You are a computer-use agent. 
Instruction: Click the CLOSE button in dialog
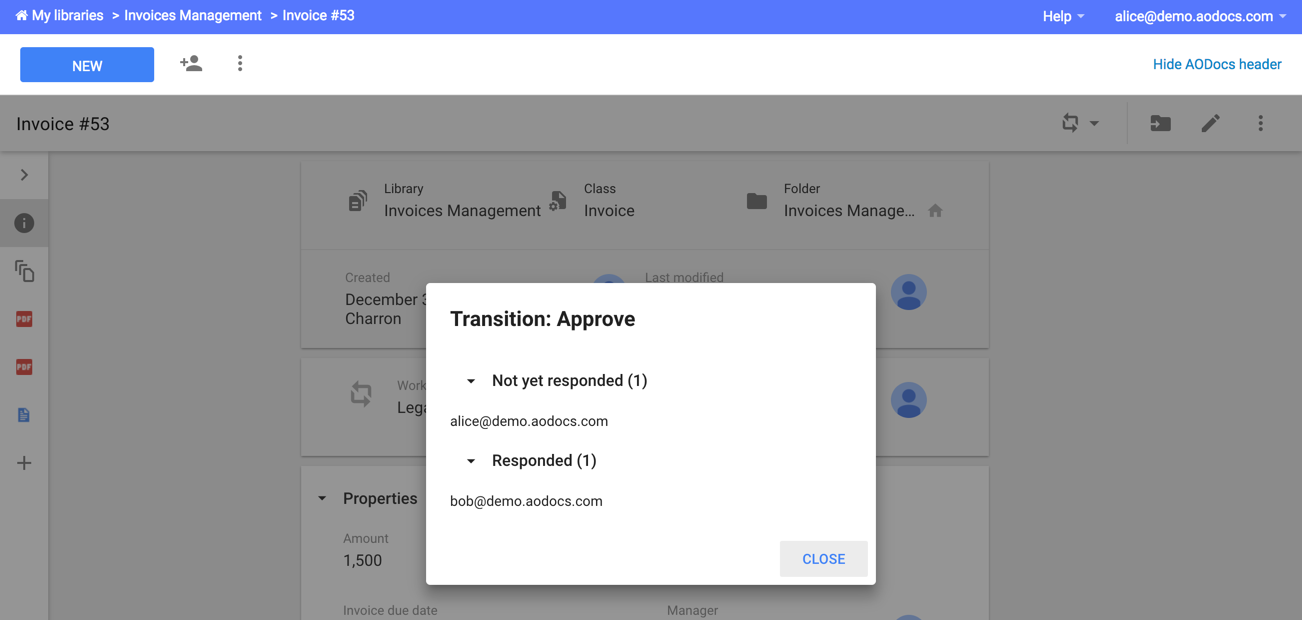tap(824, 559)
